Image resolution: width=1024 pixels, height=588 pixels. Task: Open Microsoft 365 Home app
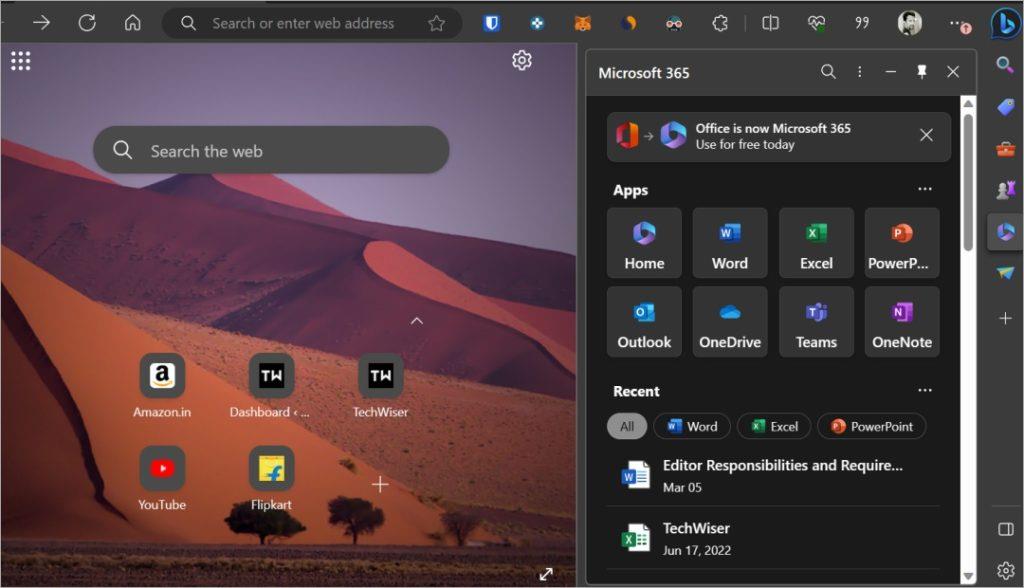point(644,243)
